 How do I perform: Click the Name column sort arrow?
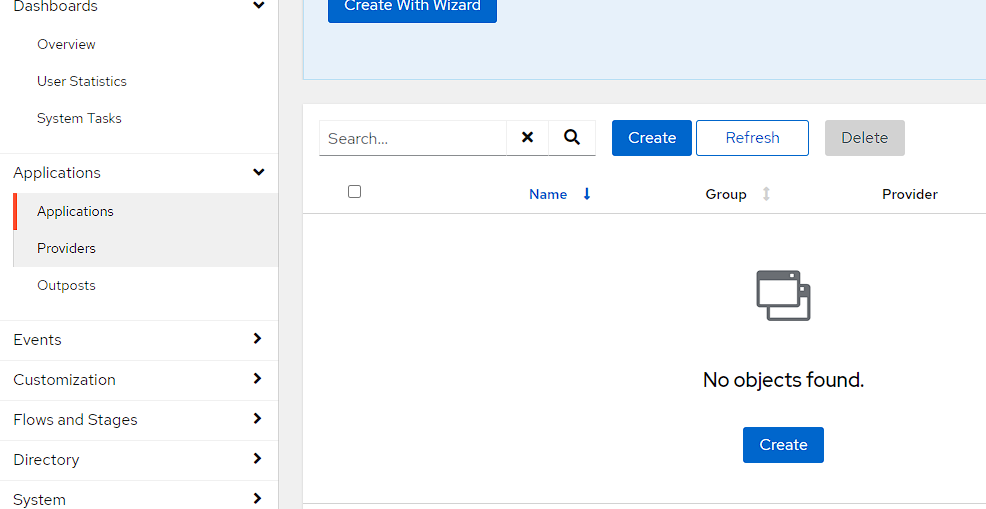point(587,194)
